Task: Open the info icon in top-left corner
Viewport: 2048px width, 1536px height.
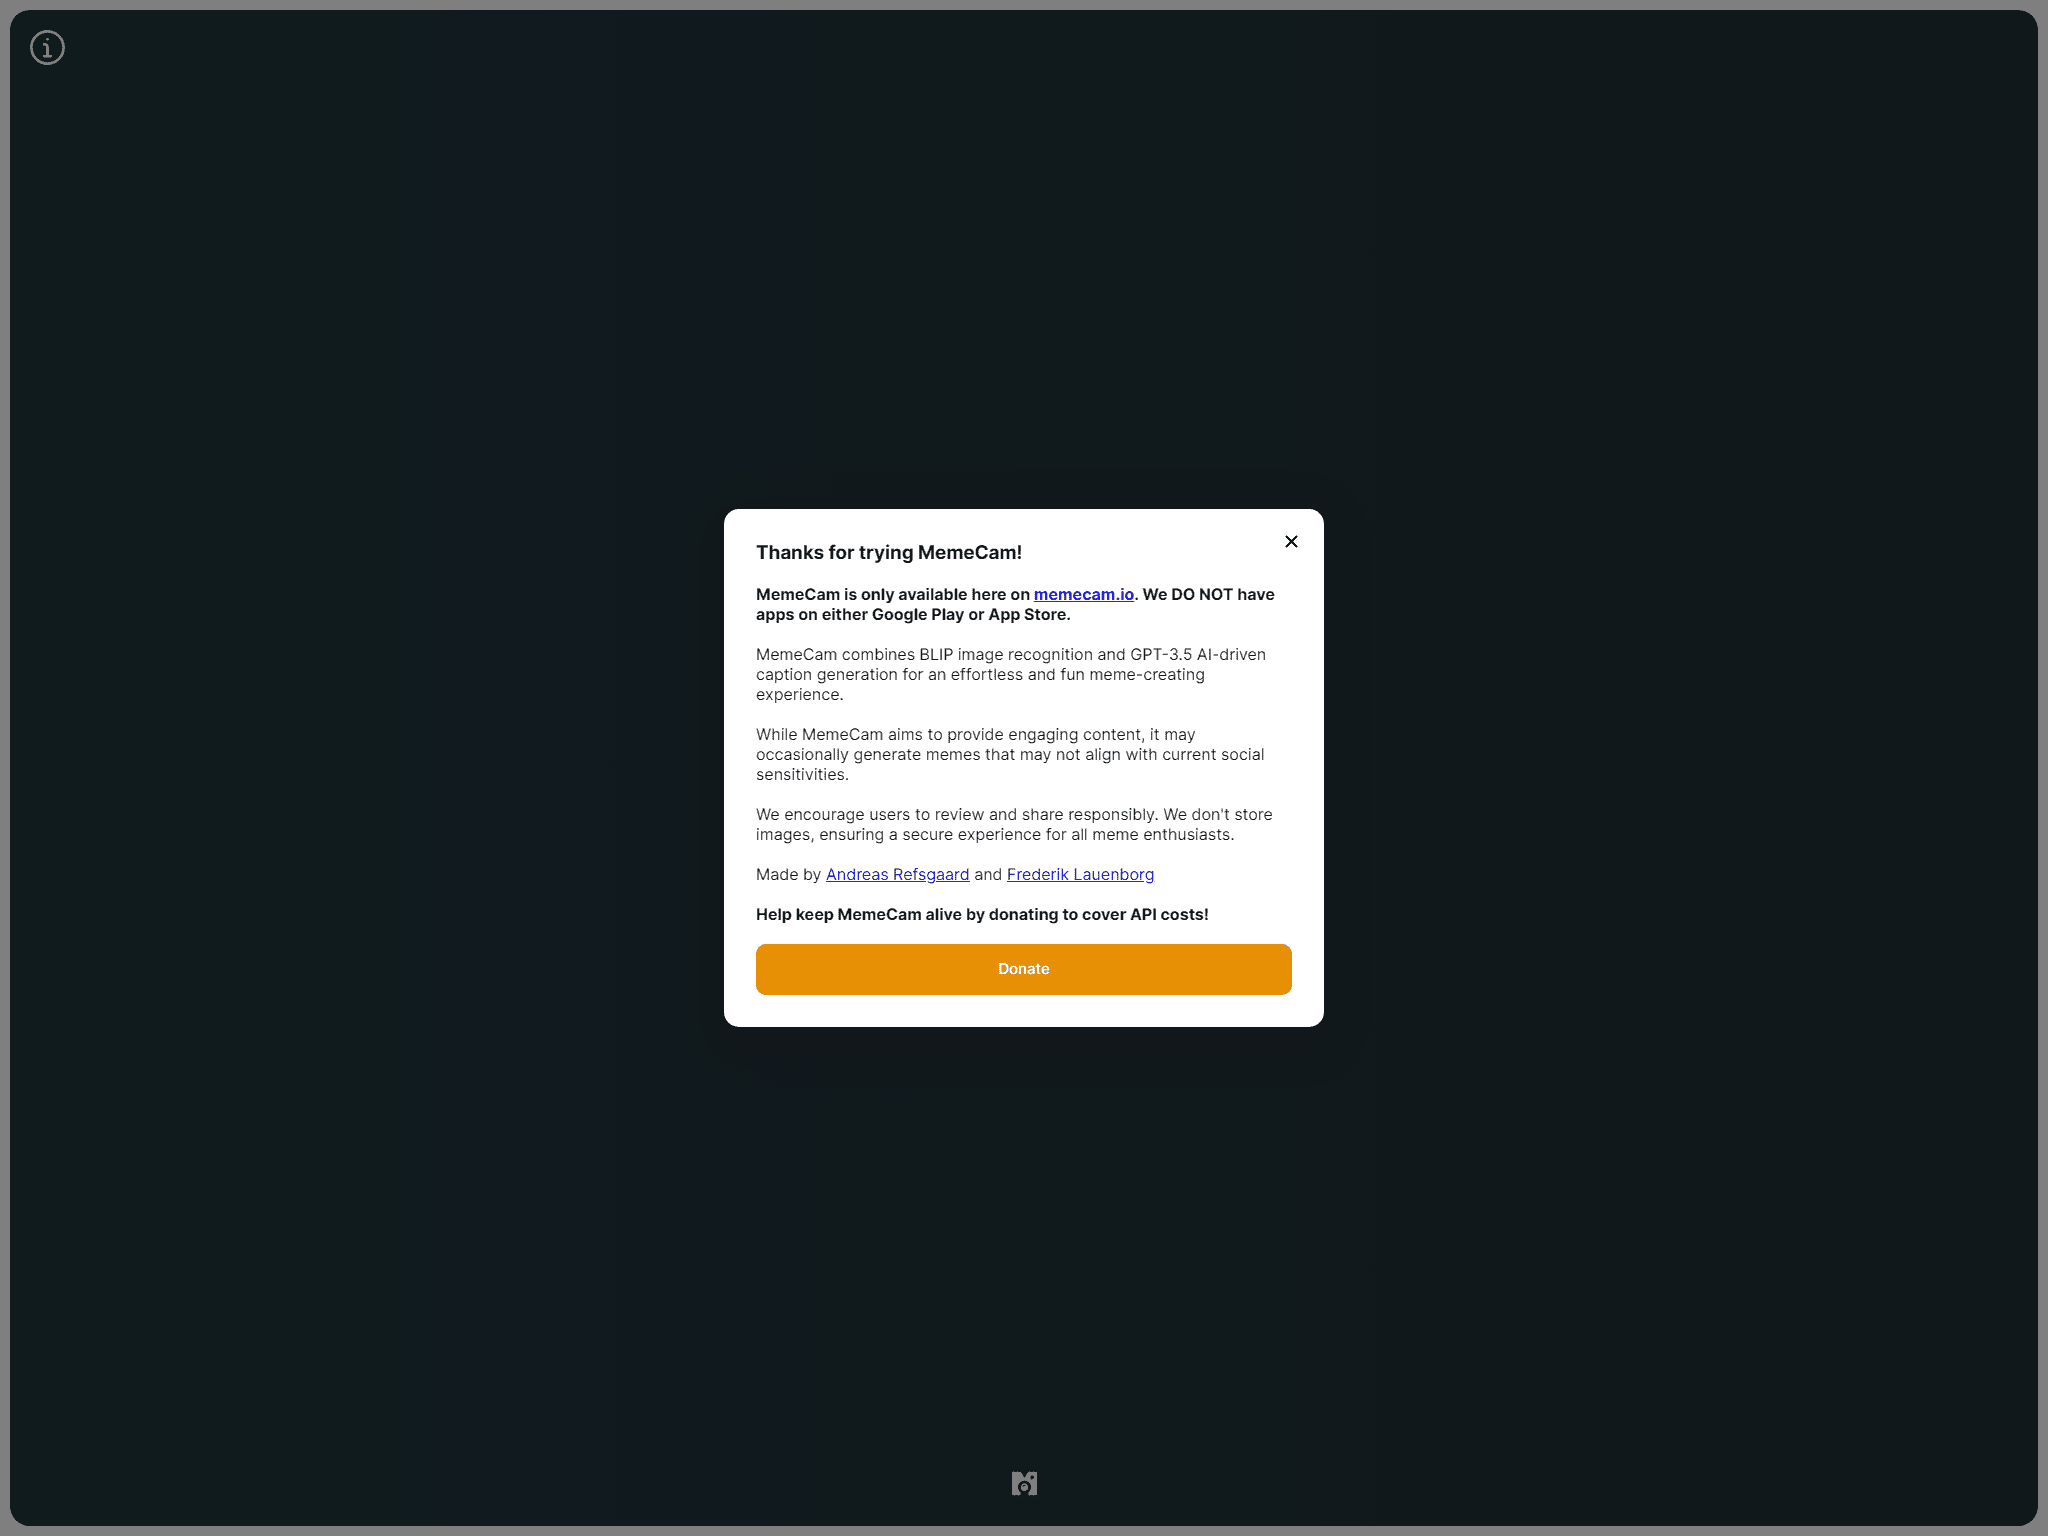Action: (x=47, y=47)
